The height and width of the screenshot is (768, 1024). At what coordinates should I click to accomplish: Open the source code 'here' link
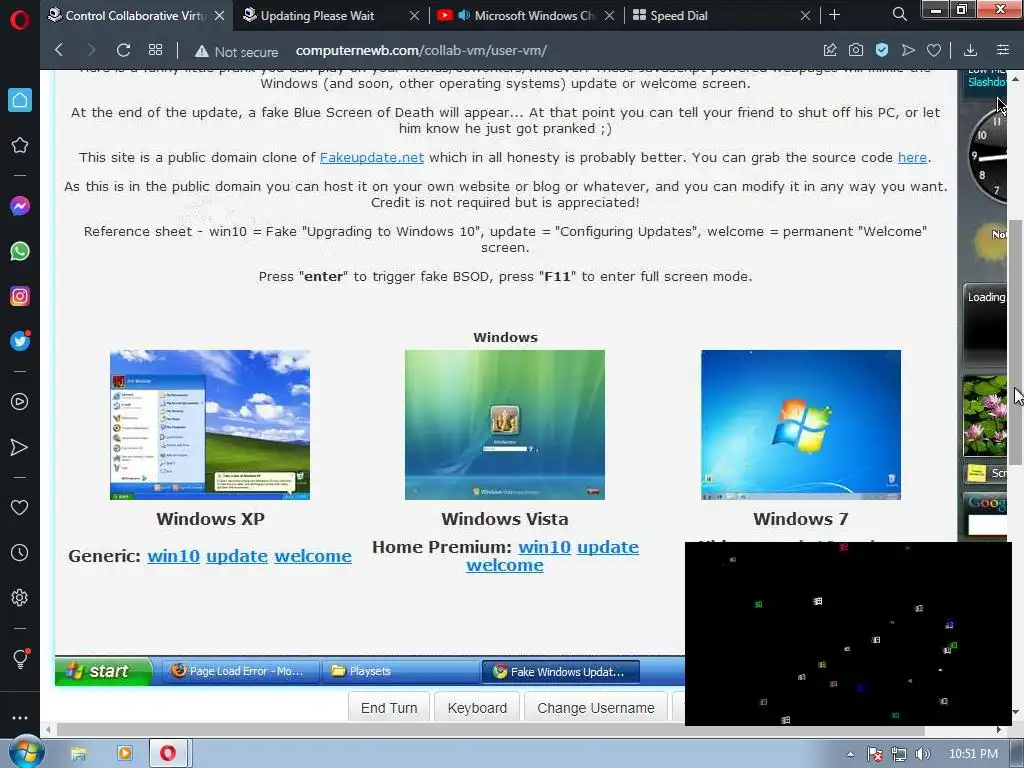pos(912,157)
